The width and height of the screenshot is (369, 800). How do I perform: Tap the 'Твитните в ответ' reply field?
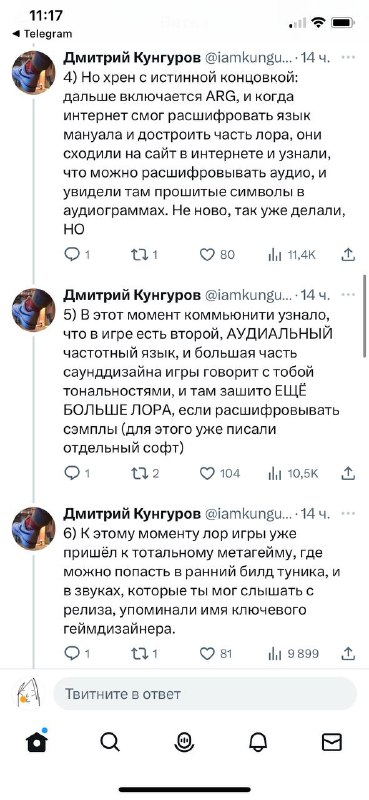(205, 694)
